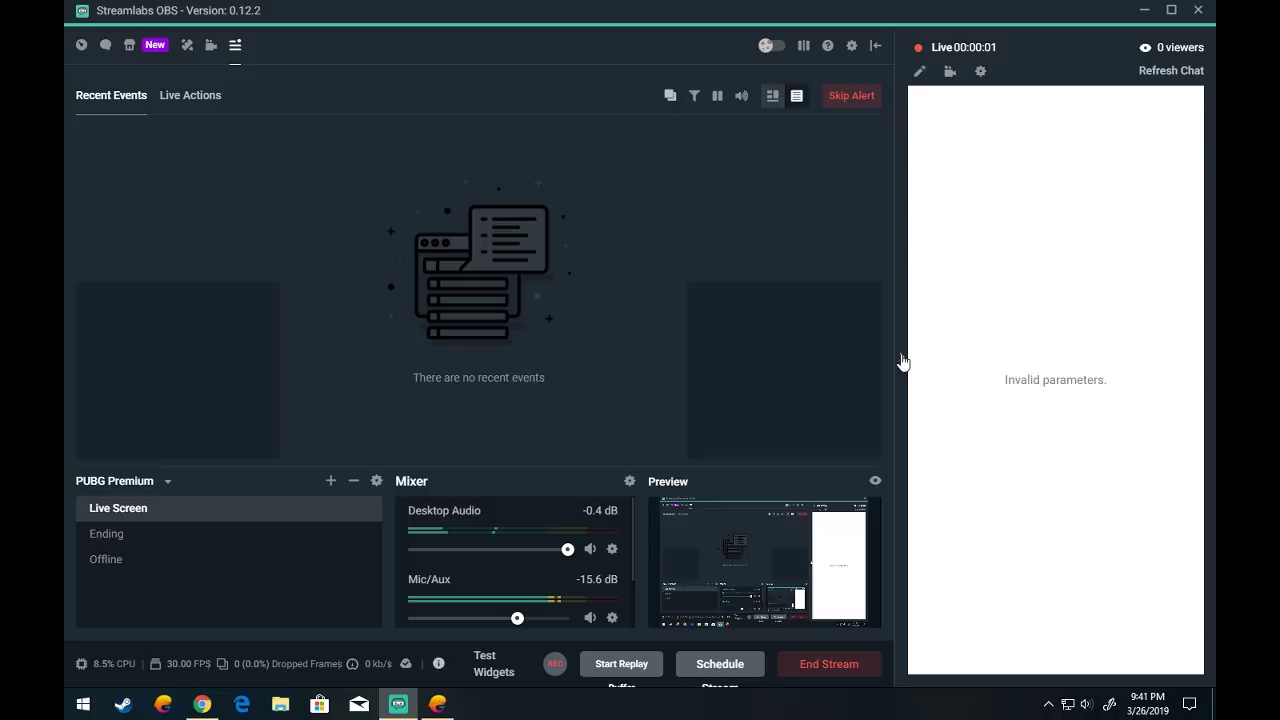Open Desktop Audio source settings gear
1280x720 pixels.
coord(612,549)
